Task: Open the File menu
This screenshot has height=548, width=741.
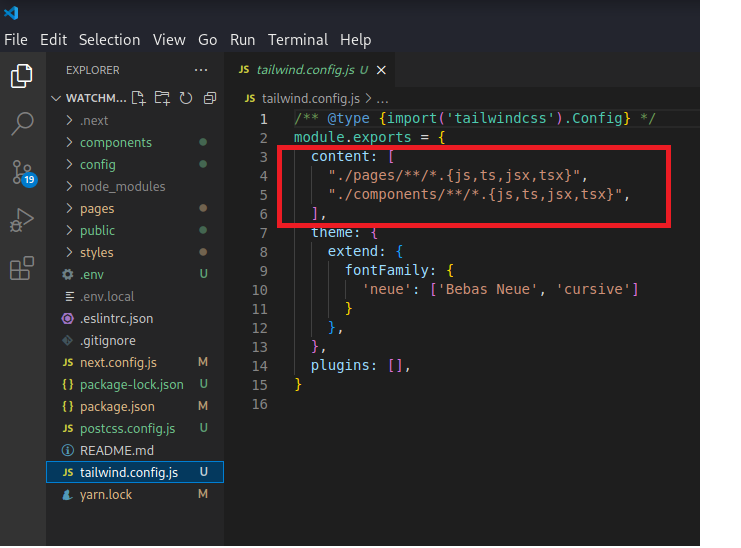Action: click(16, 40)
